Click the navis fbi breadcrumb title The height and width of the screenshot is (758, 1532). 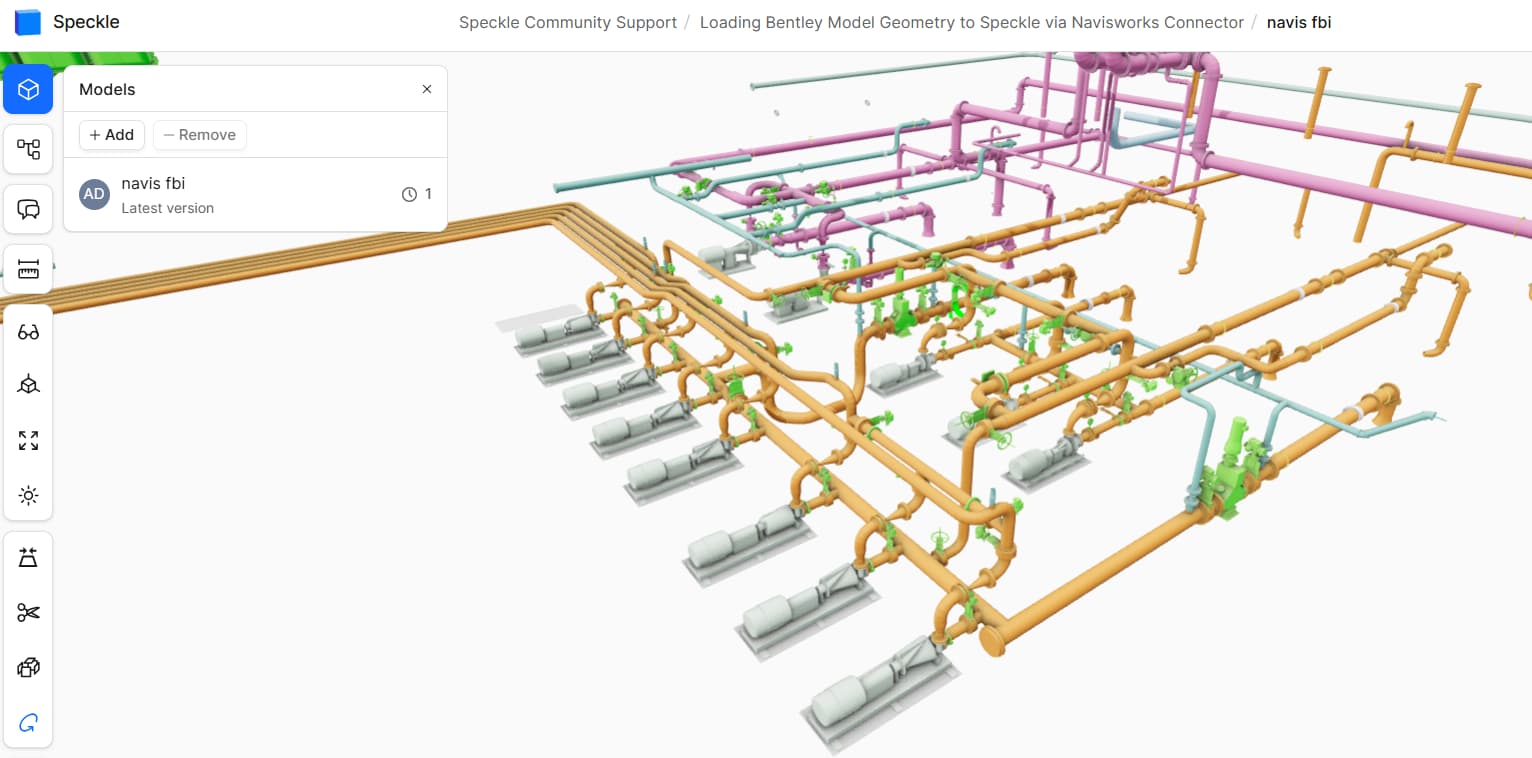pyautogui.click(x=1299, y=22)
